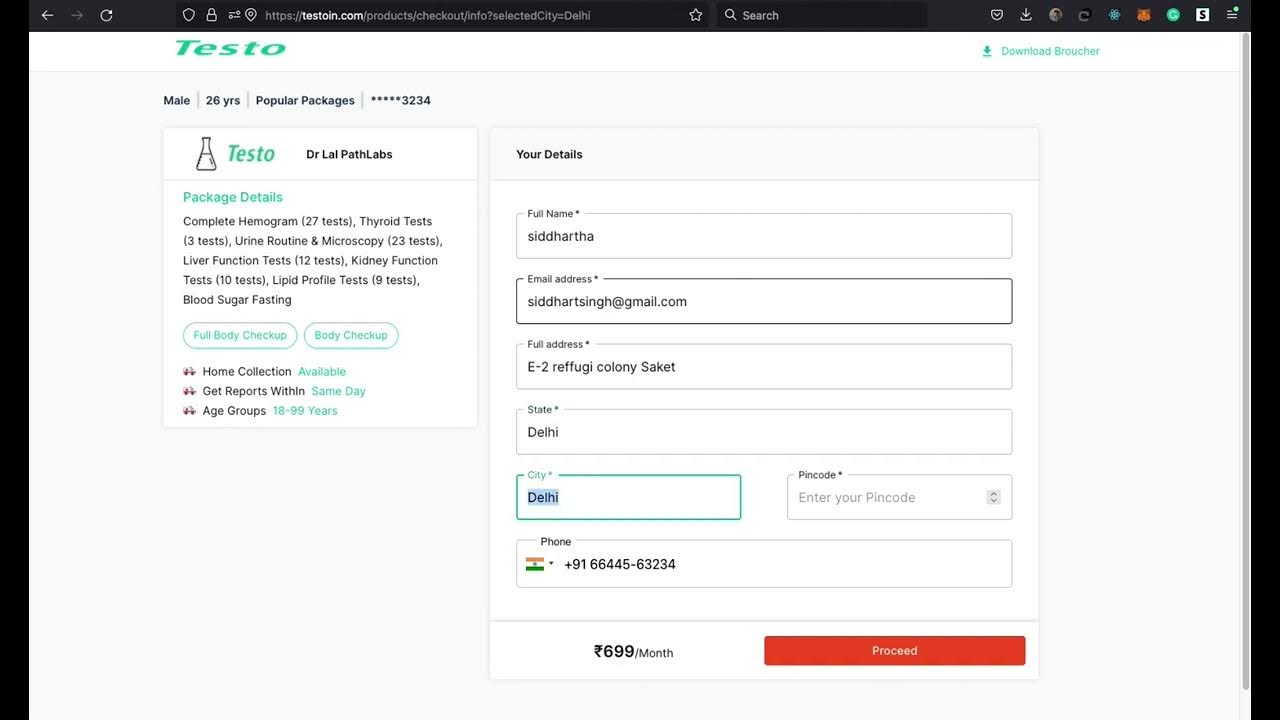Open the Firefox hamburger menu
This screenshot has width=1280, height=720.
click(x=1232, y=15)
